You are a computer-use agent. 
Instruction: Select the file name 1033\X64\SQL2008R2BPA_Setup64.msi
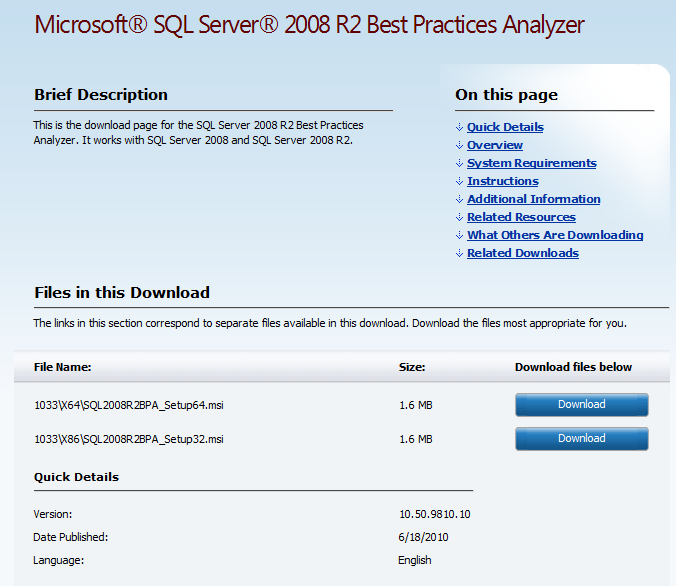click(x=129, y=405)
